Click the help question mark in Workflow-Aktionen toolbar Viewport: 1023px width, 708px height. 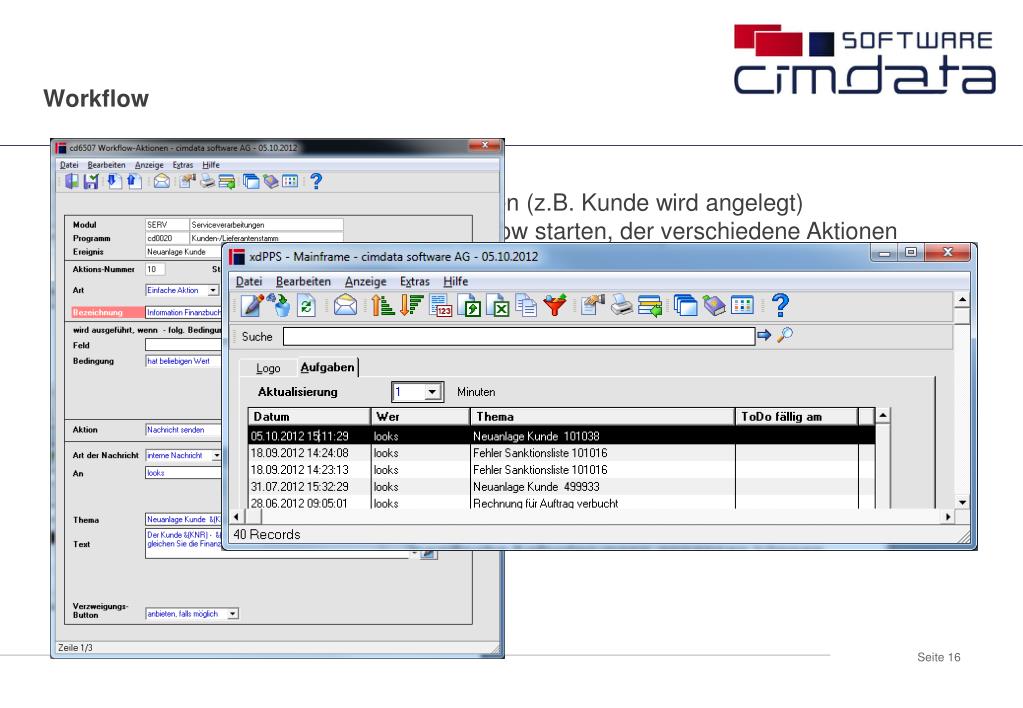click(316, 181)
